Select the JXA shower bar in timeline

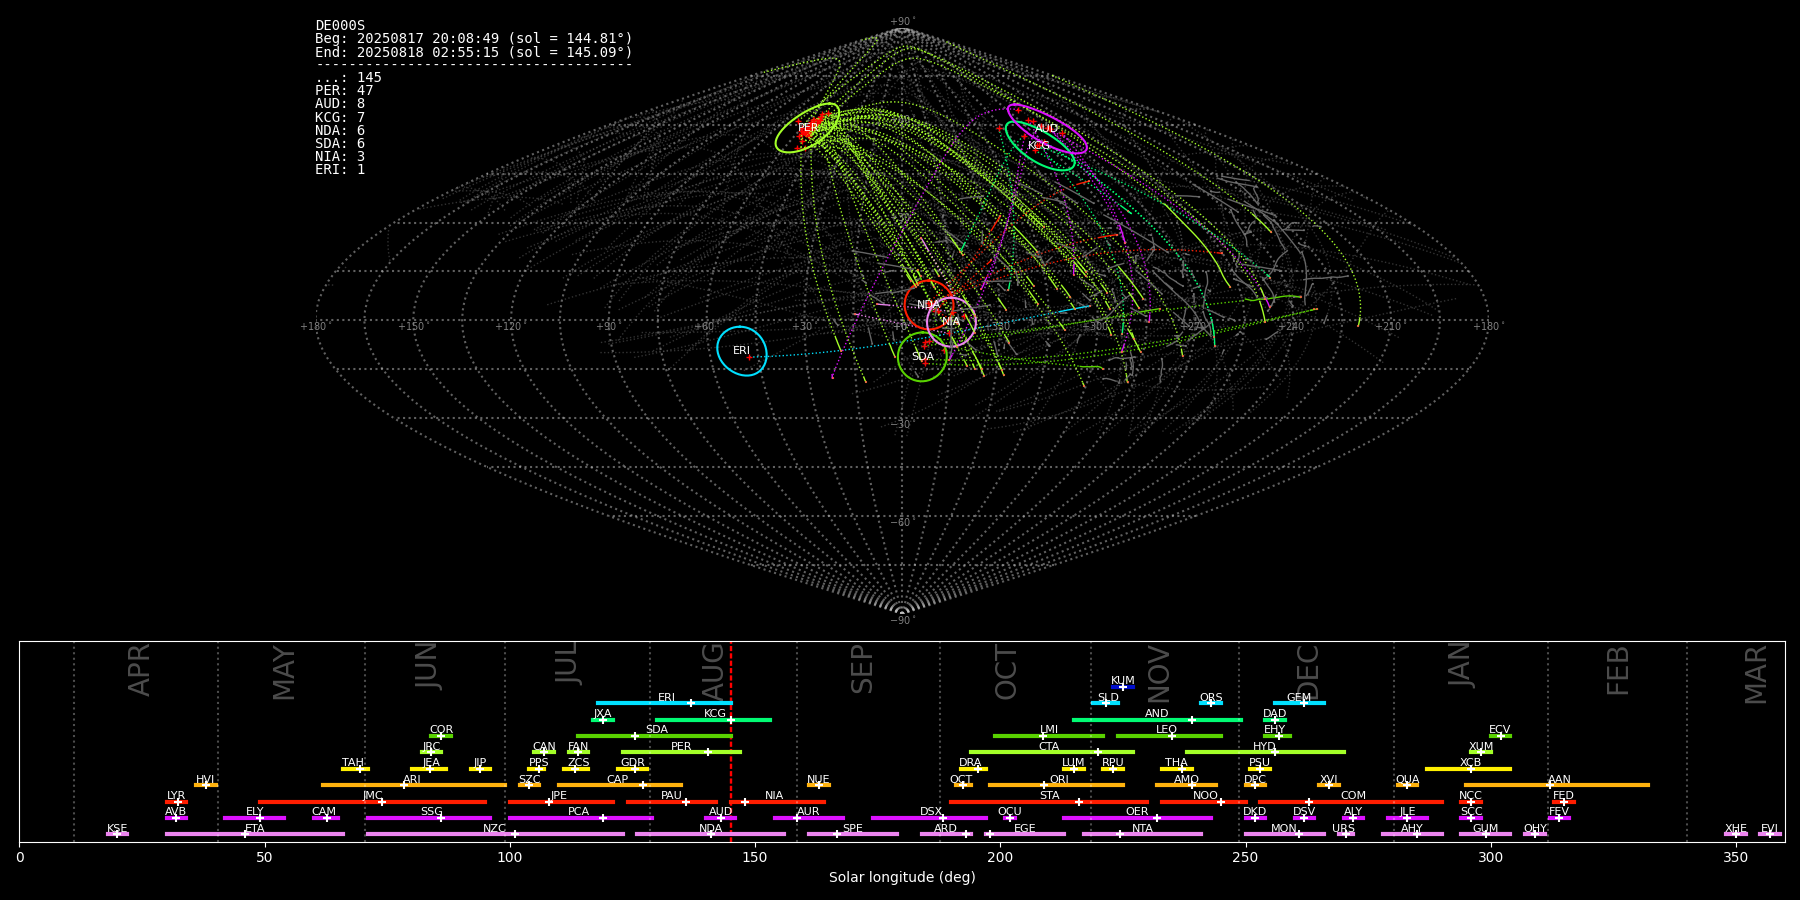[603, 719]
